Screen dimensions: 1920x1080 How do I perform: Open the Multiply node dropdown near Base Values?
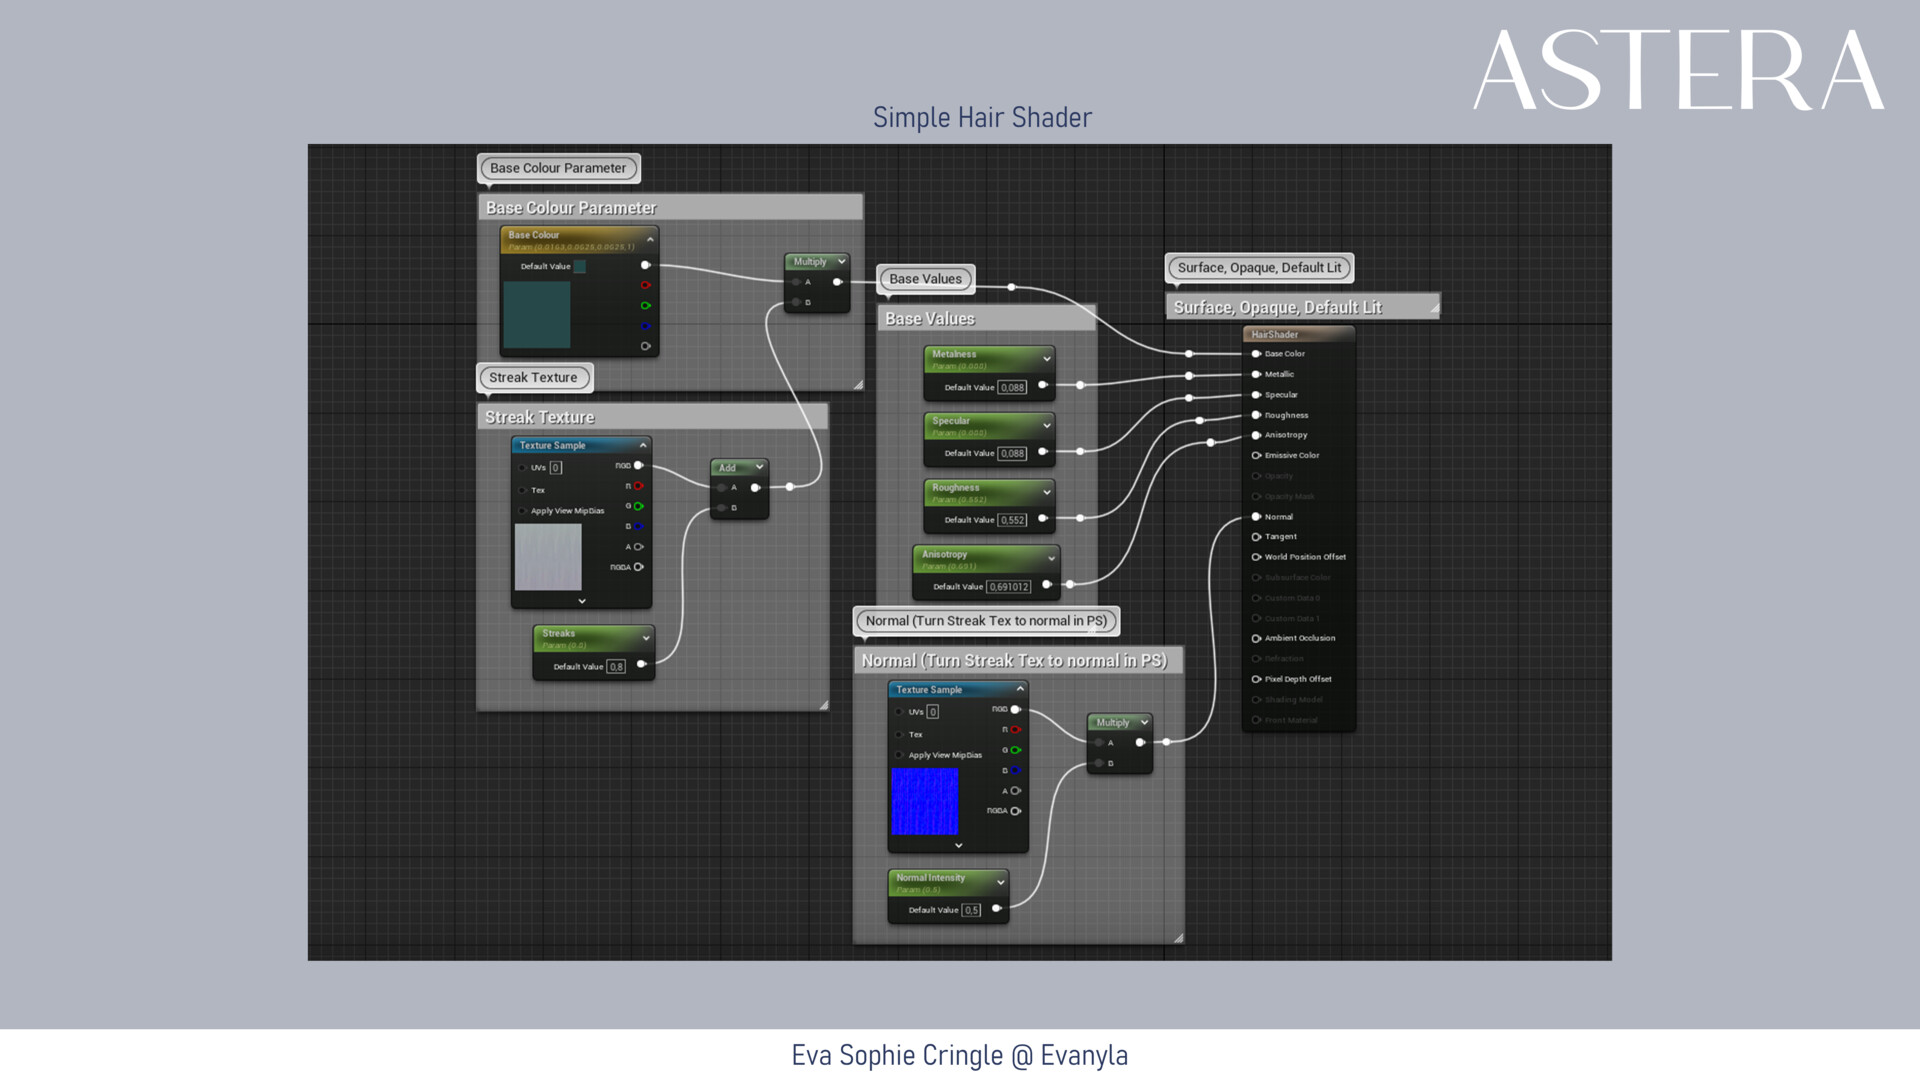point(842,262)
